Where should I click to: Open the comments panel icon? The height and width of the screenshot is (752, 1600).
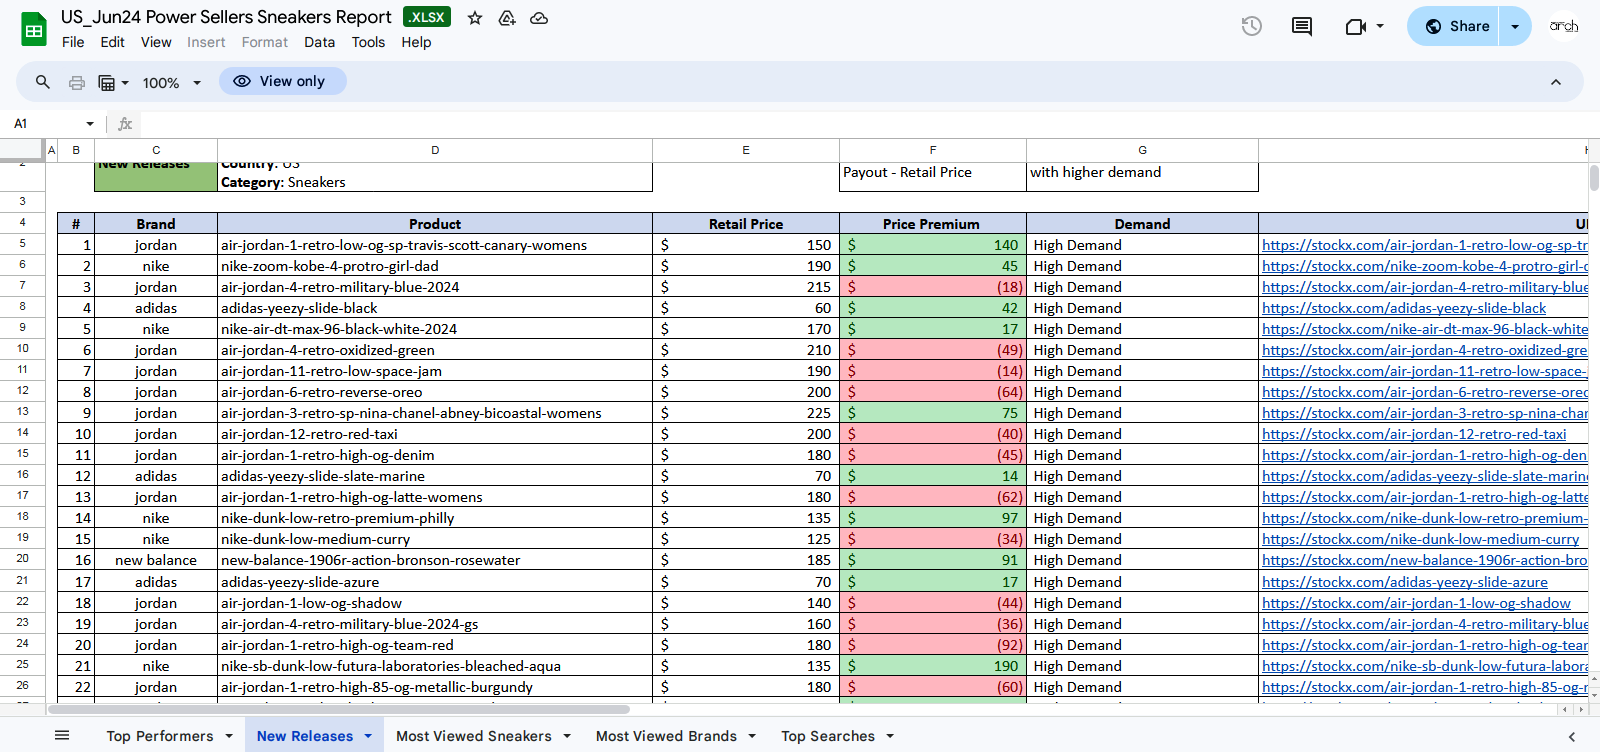pos(1302,26)
